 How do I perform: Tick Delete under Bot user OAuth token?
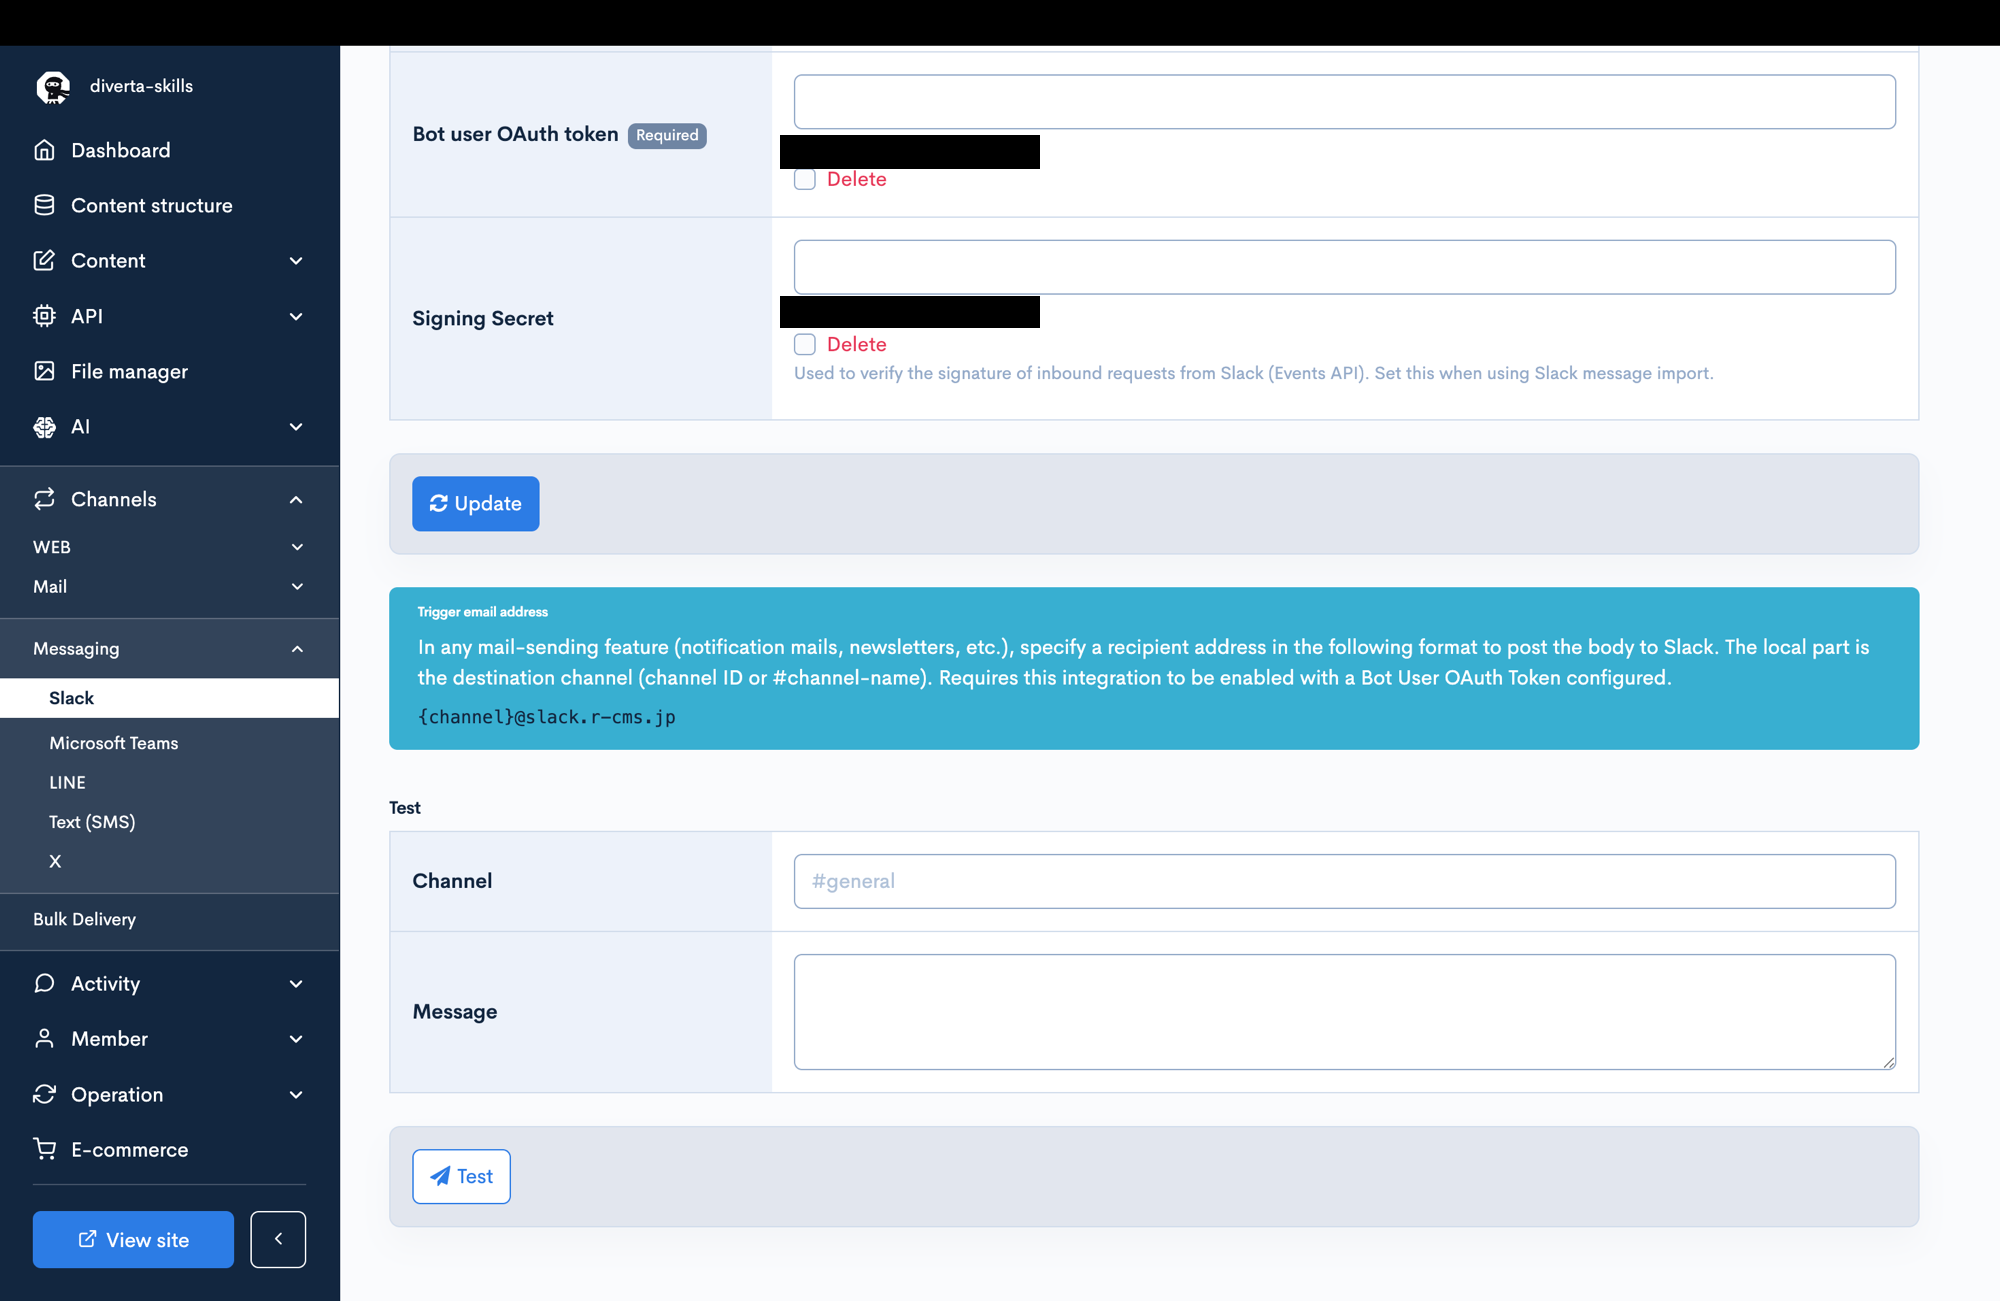click(x=805, y=179)
